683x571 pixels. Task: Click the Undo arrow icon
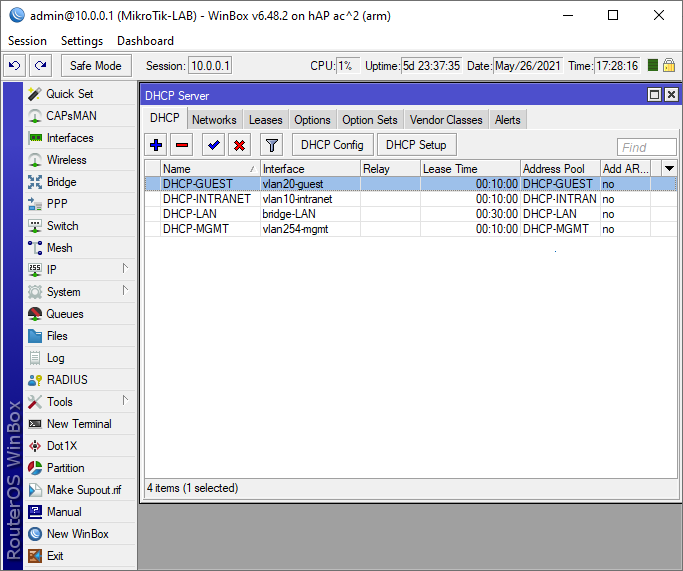pyautogui.click(x=14, y=66)
